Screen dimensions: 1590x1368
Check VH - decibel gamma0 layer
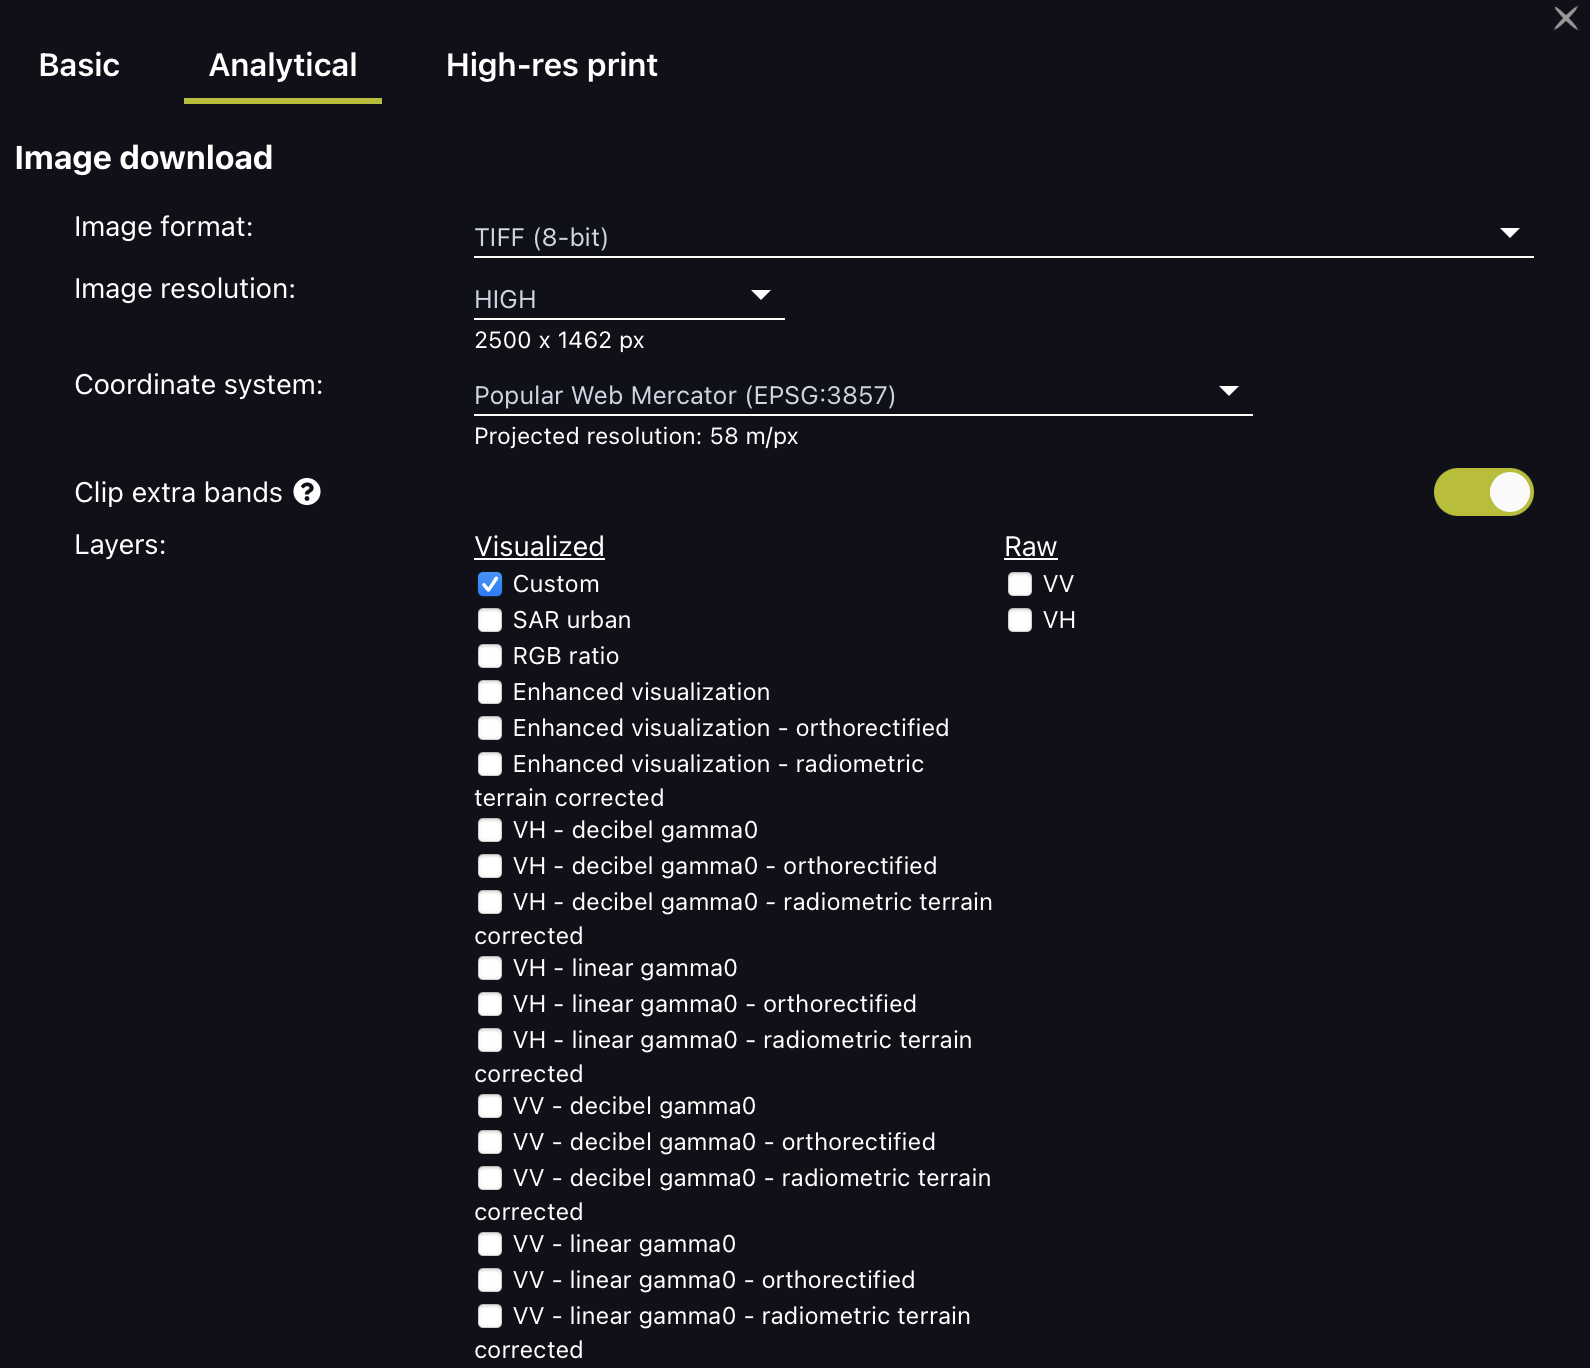[x=490, y=830]
